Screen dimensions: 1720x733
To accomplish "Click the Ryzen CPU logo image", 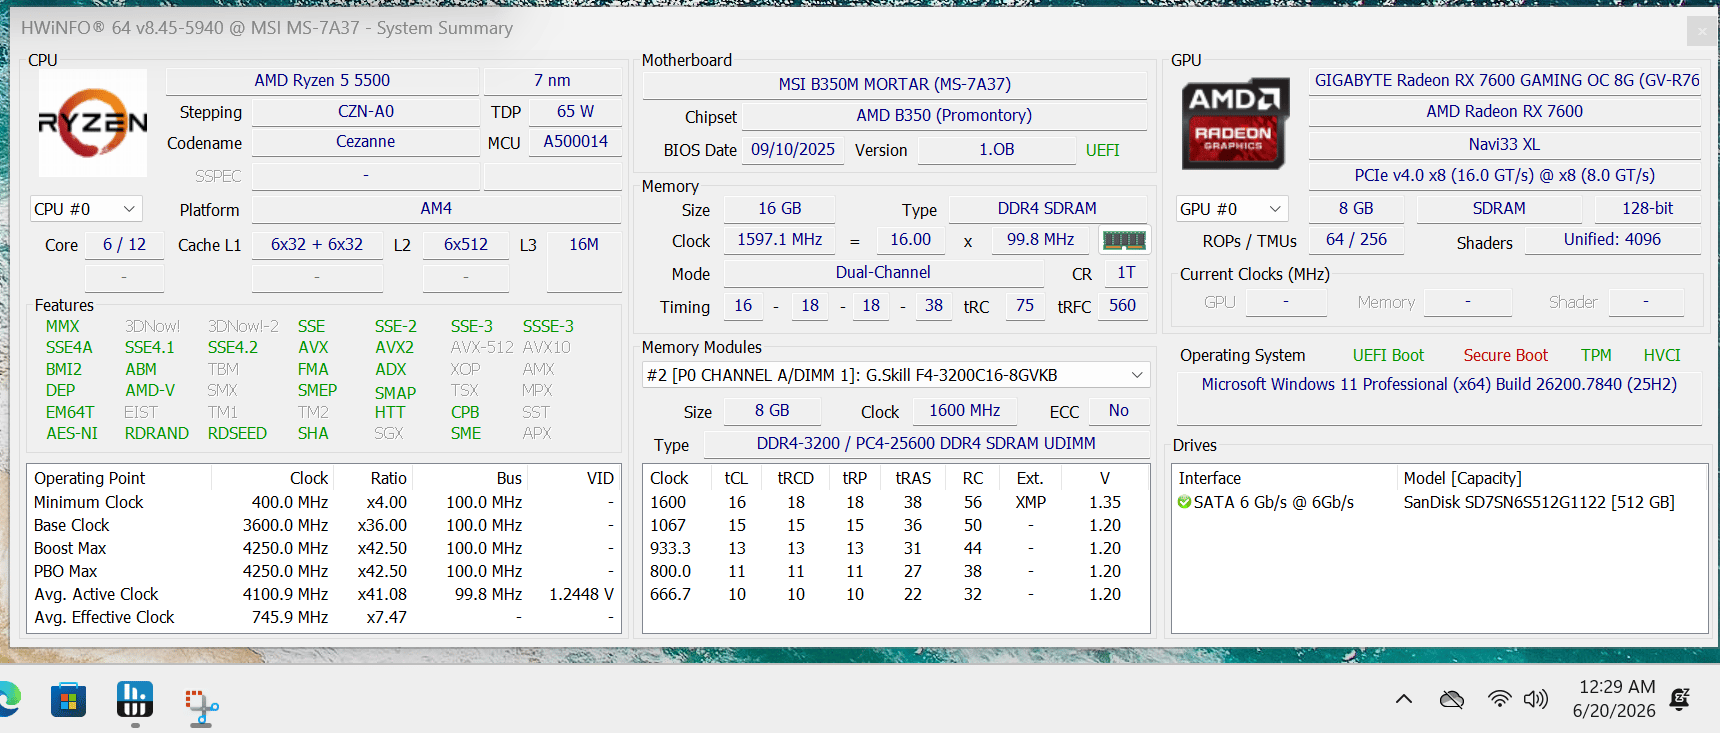I will point(93,123).
